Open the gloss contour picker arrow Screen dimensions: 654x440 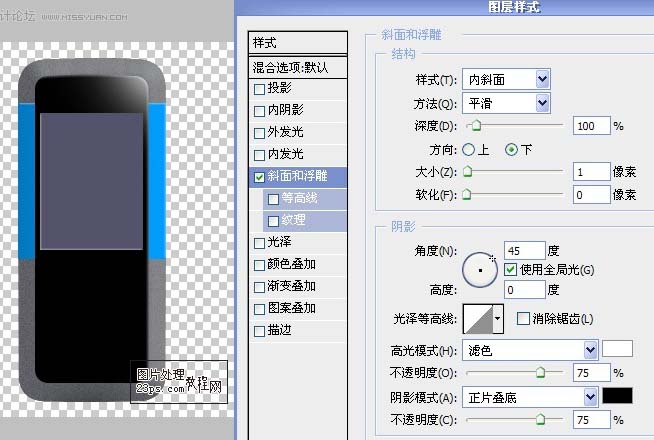point(498,320)
